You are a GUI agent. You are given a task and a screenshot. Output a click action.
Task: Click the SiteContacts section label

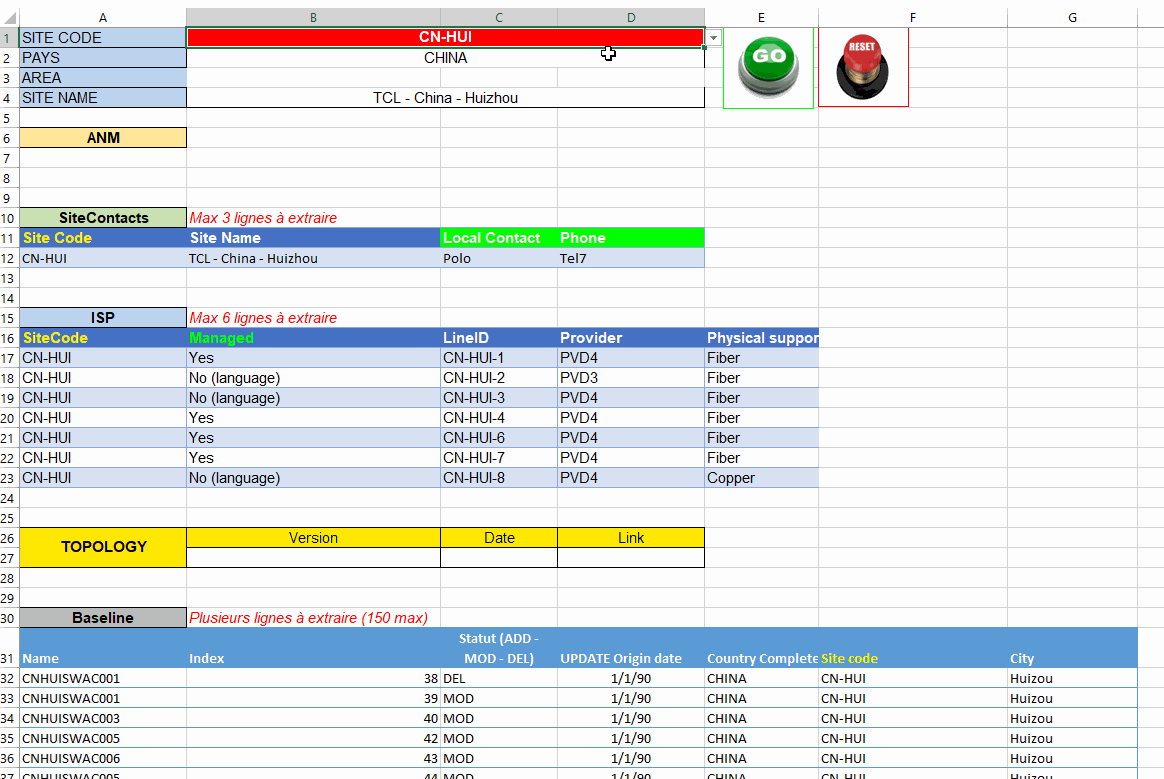103,218
